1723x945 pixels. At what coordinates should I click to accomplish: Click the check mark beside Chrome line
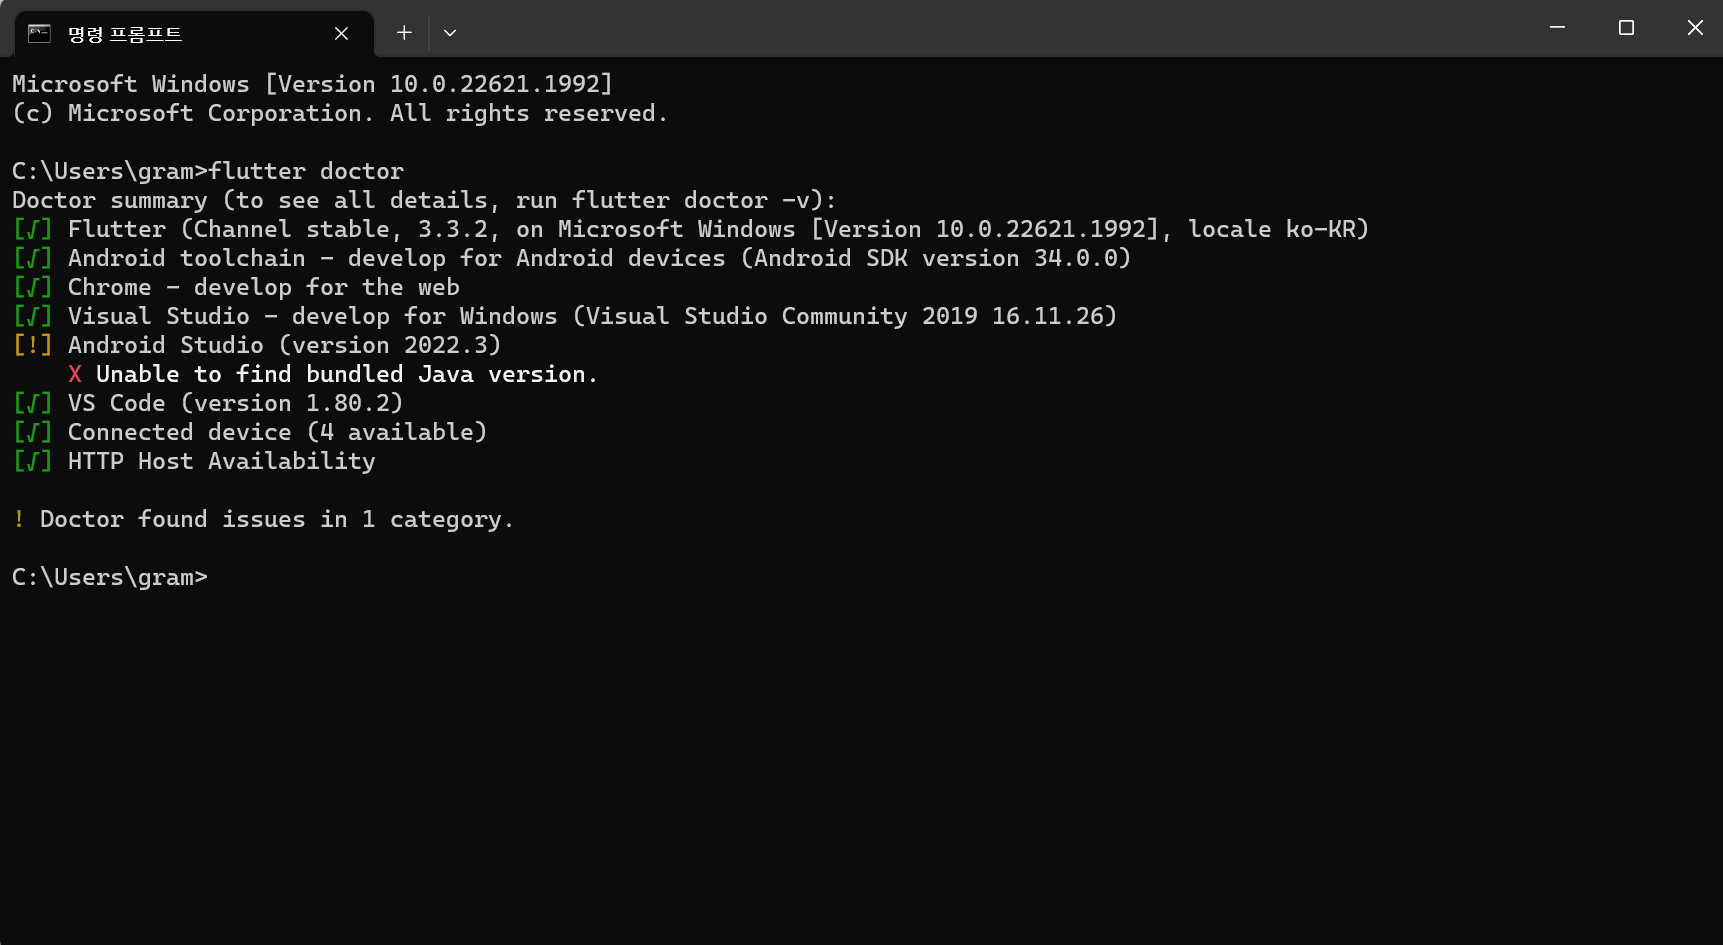[x=33, y=287]
